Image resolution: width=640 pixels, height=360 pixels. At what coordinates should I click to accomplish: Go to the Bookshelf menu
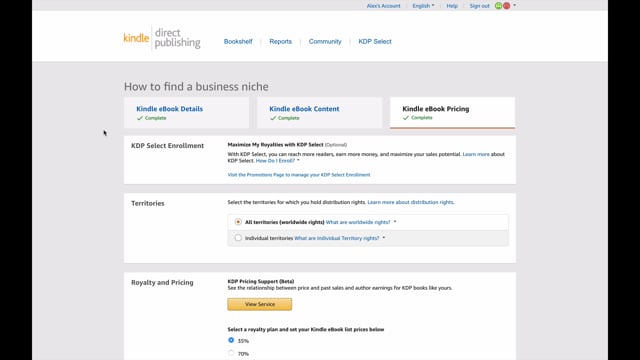[238, 41]
